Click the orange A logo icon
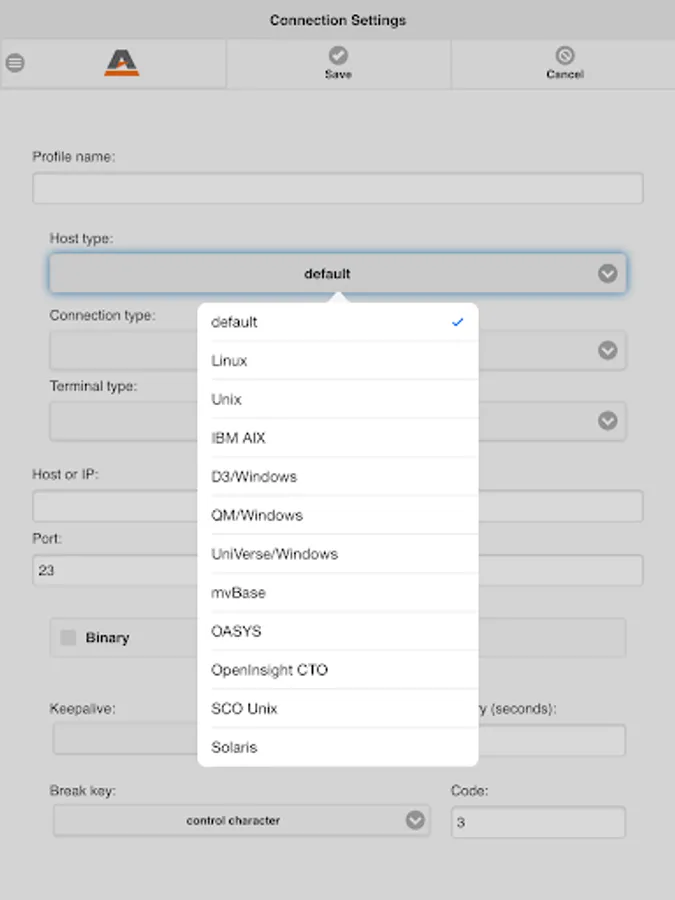Image resolution: width=675 pixels, height=900 pixels. click(122, 64)
